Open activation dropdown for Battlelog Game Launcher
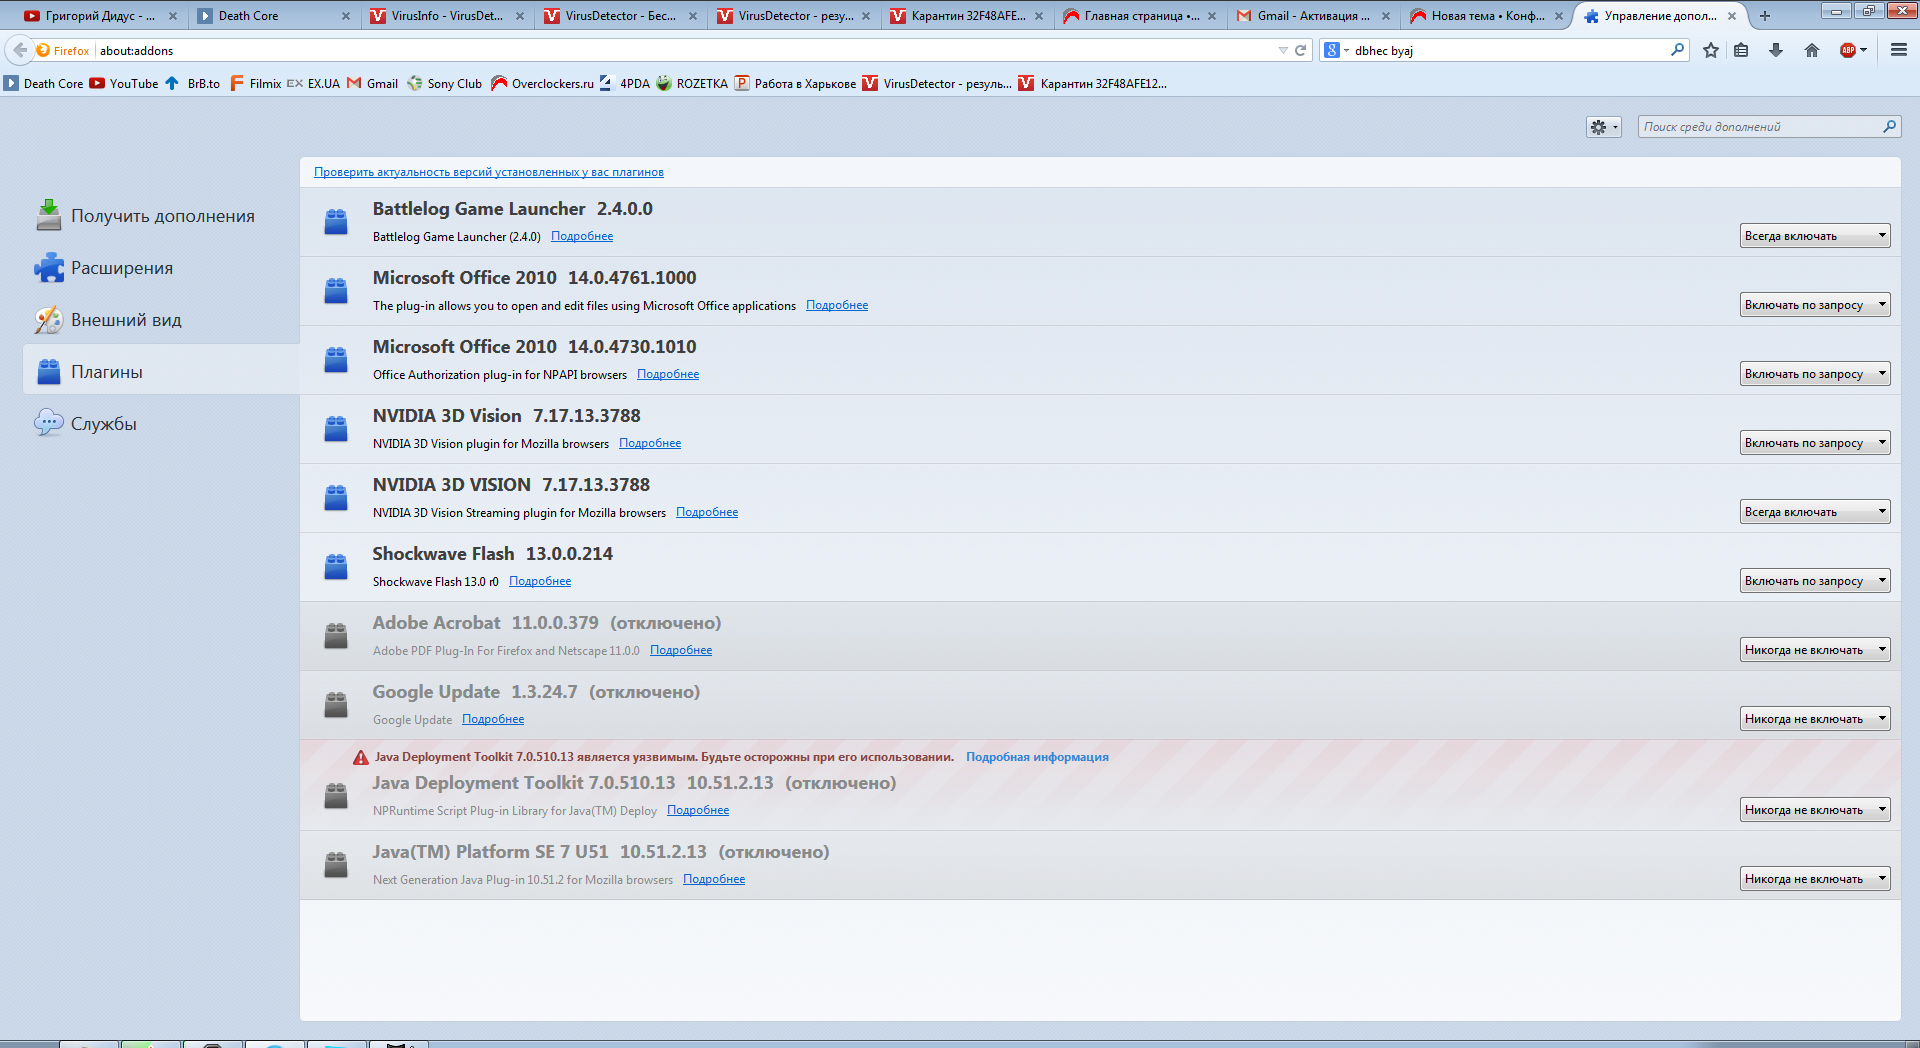This screenshot has width=1920, height=1048. click(1815, 236)
